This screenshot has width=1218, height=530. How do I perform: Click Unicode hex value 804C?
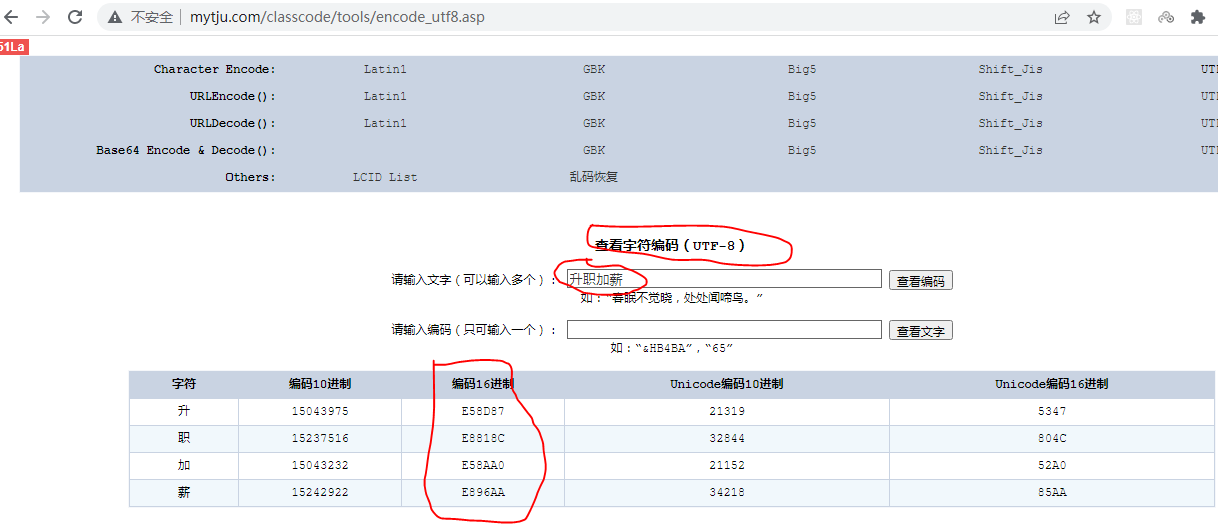click(x=1051, y=438)
